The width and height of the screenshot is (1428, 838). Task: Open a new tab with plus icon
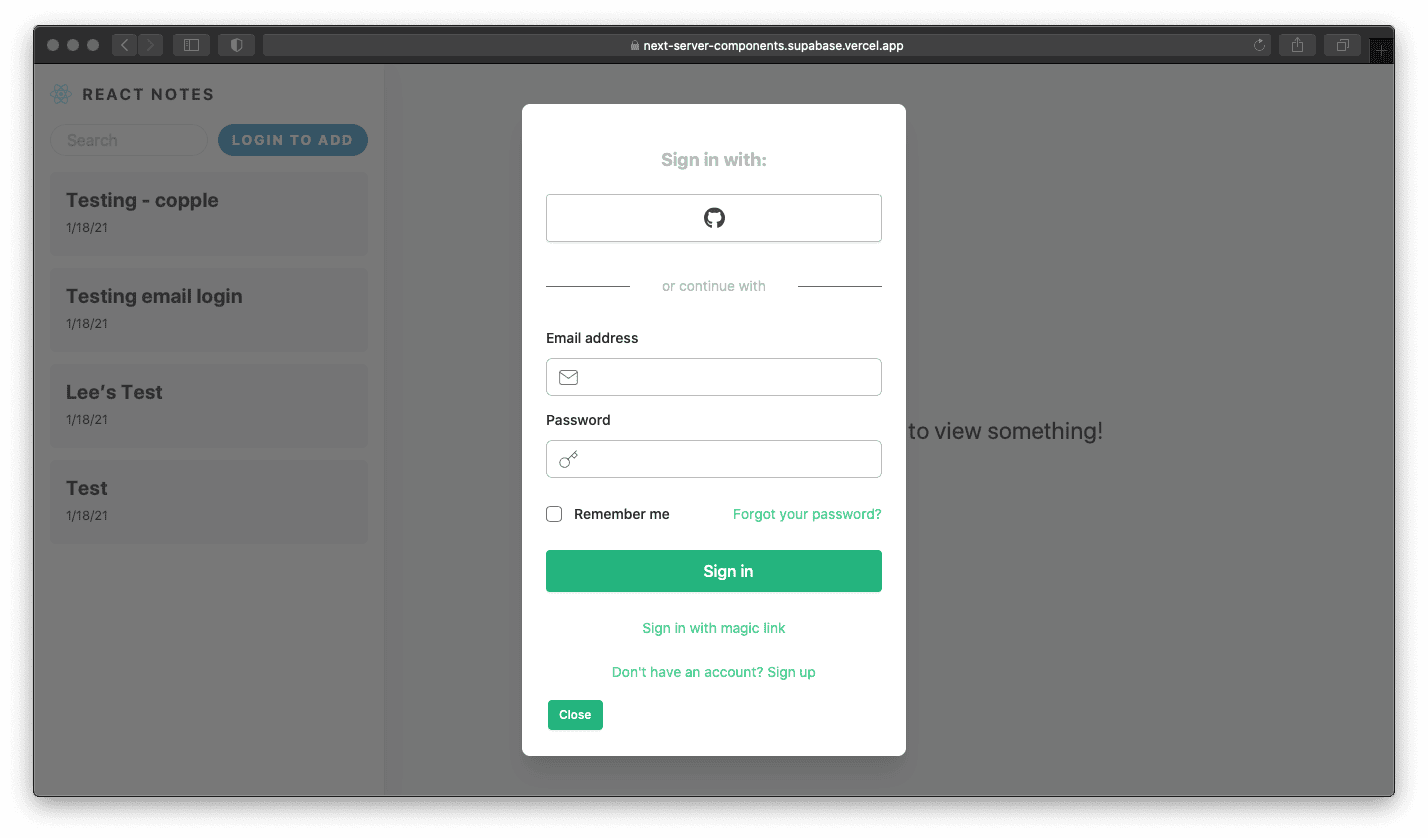coord(1381,49)
